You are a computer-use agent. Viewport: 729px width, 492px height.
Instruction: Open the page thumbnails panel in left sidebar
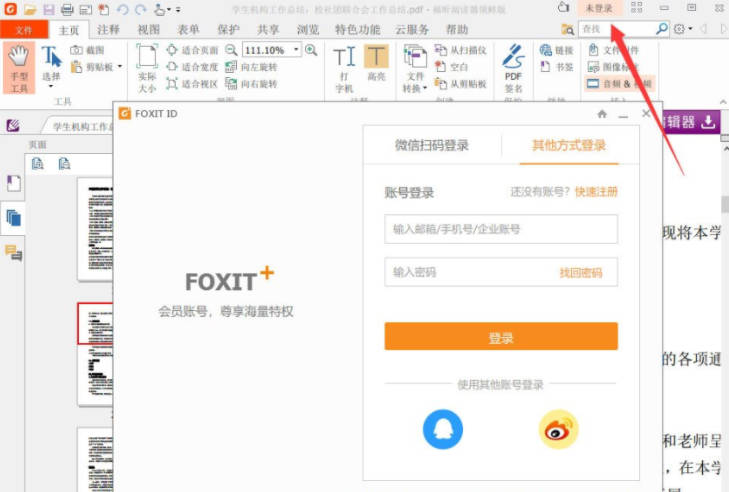[x=13, y=218]
